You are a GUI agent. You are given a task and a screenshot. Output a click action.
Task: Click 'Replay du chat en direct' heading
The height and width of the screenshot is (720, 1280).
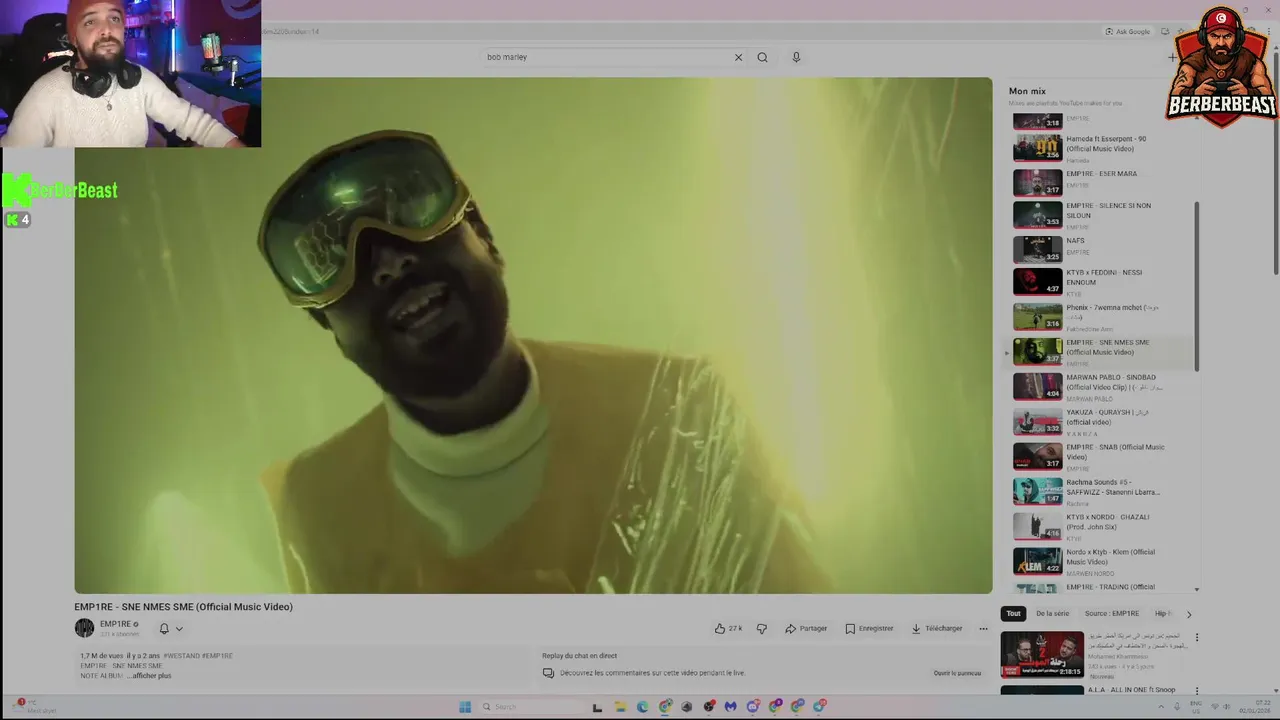tap(579, 656)
